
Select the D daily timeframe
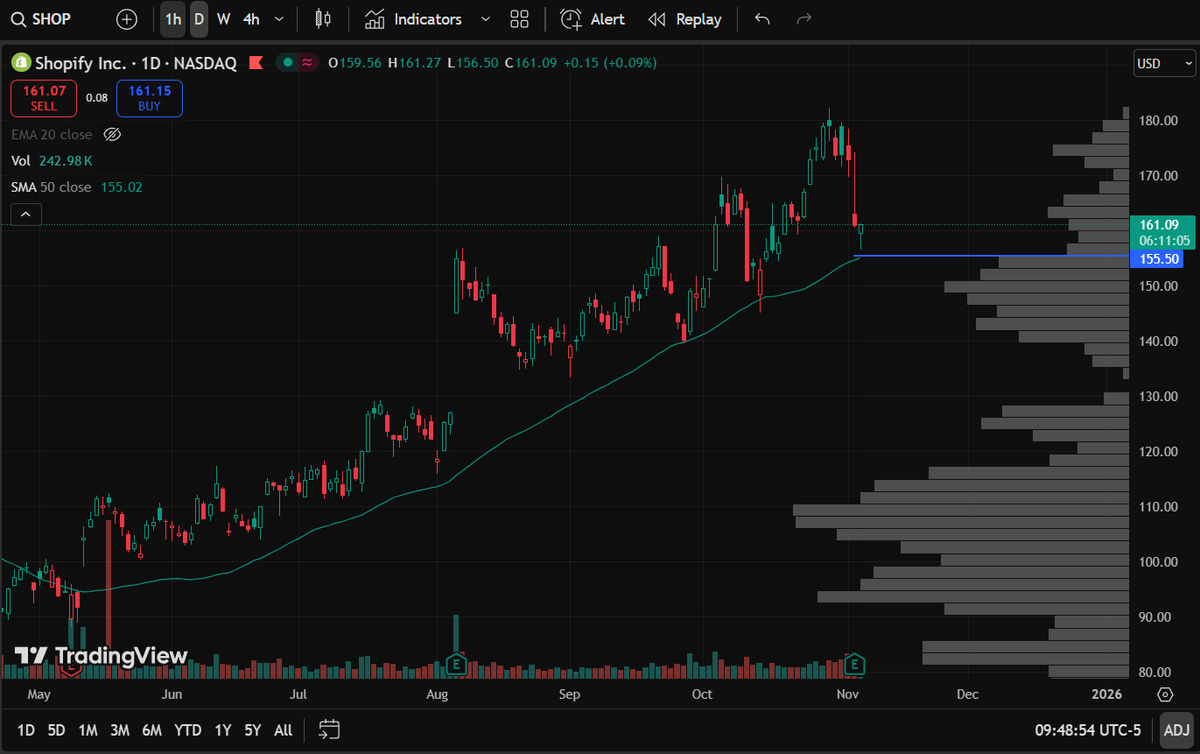(199, 19)
